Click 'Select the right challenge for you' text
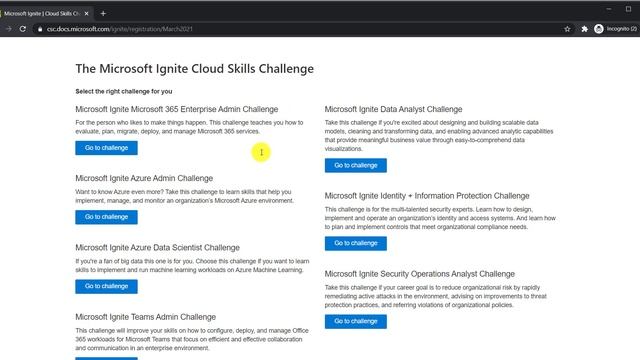The image size is (640, 360). point(124,91)
